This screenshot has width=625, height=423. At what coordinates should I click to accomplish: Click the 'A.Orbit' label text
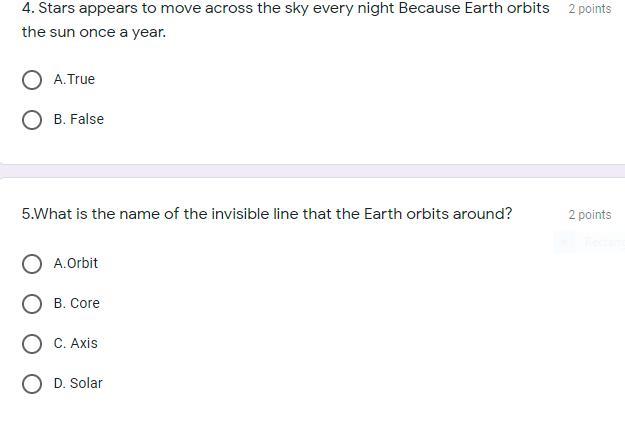pyautogui.click(x=76, y=264)
